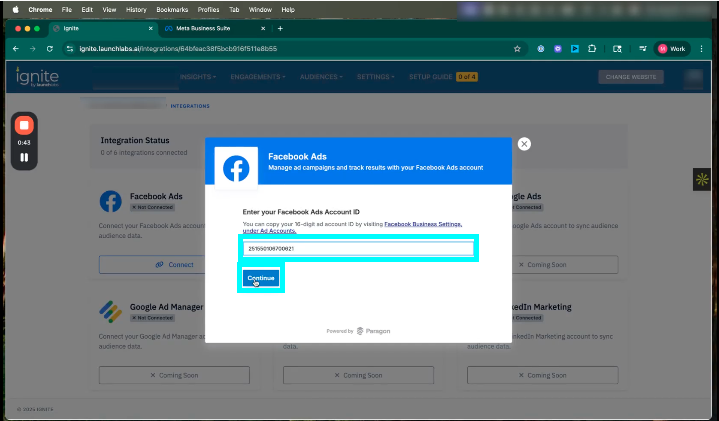Open the Tab menu
Viewport: 719px width, 421px height.
pyautogui.click(x=234, y=10)
